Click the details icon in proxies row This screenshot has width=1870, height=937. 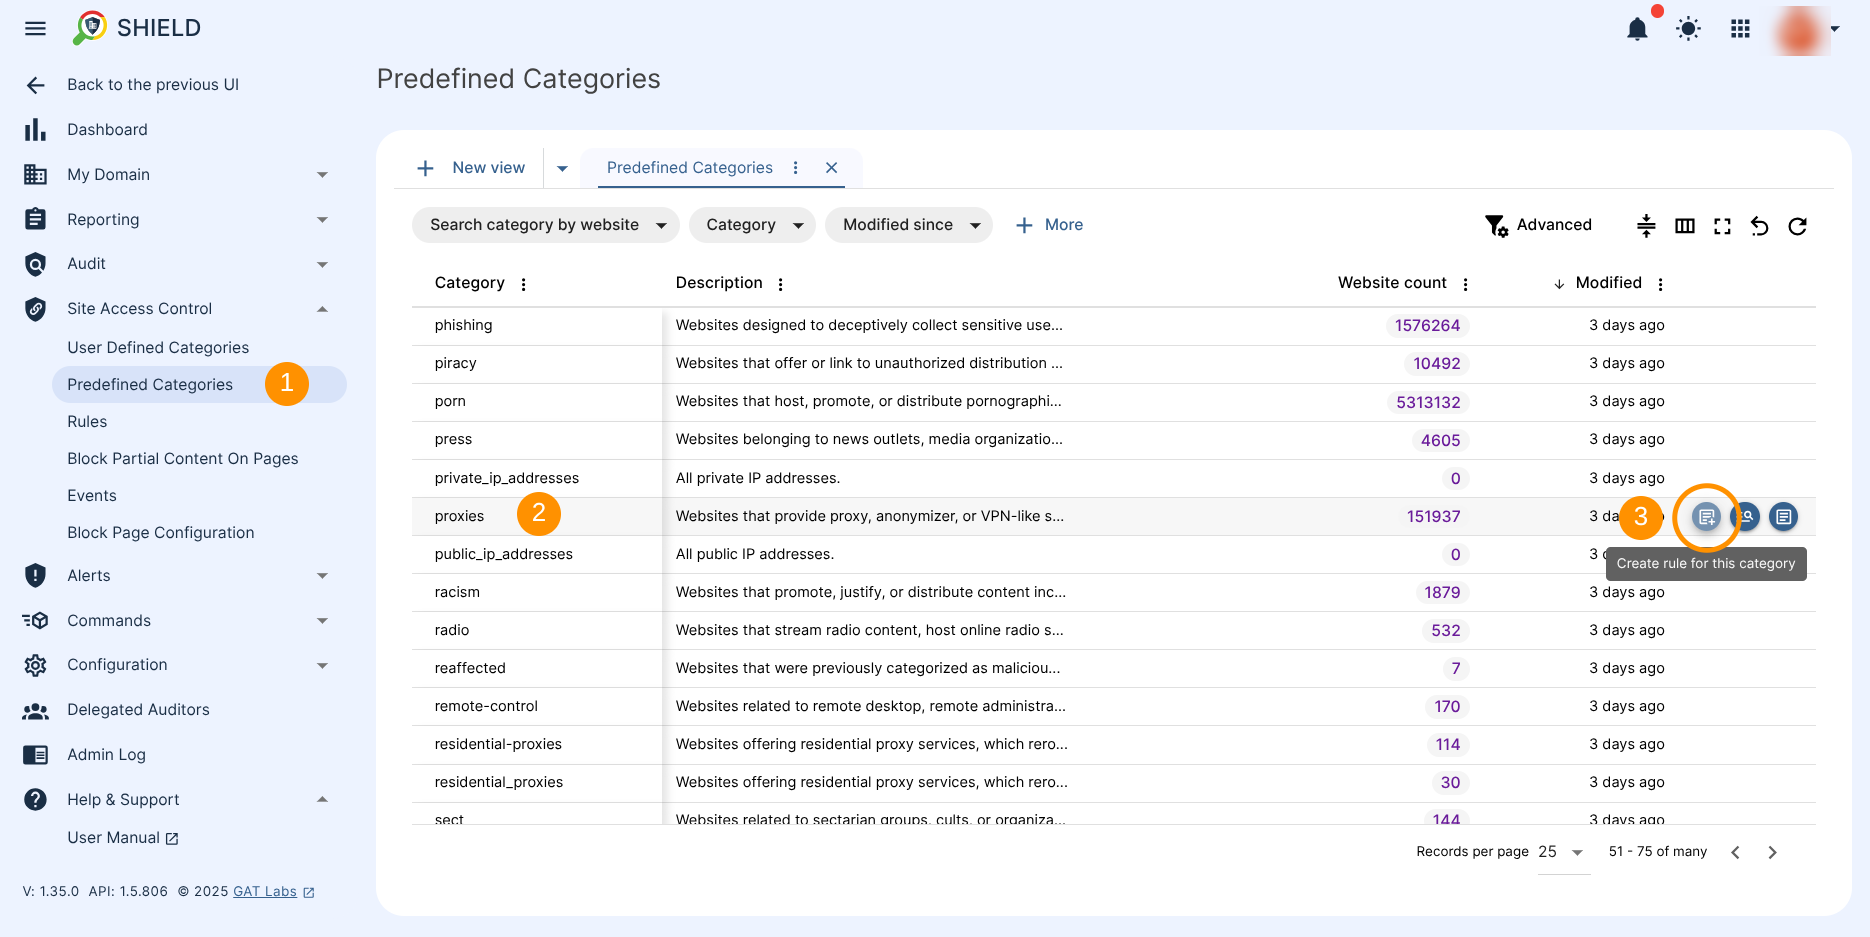pyautogui.click(x=1783, y=517)
